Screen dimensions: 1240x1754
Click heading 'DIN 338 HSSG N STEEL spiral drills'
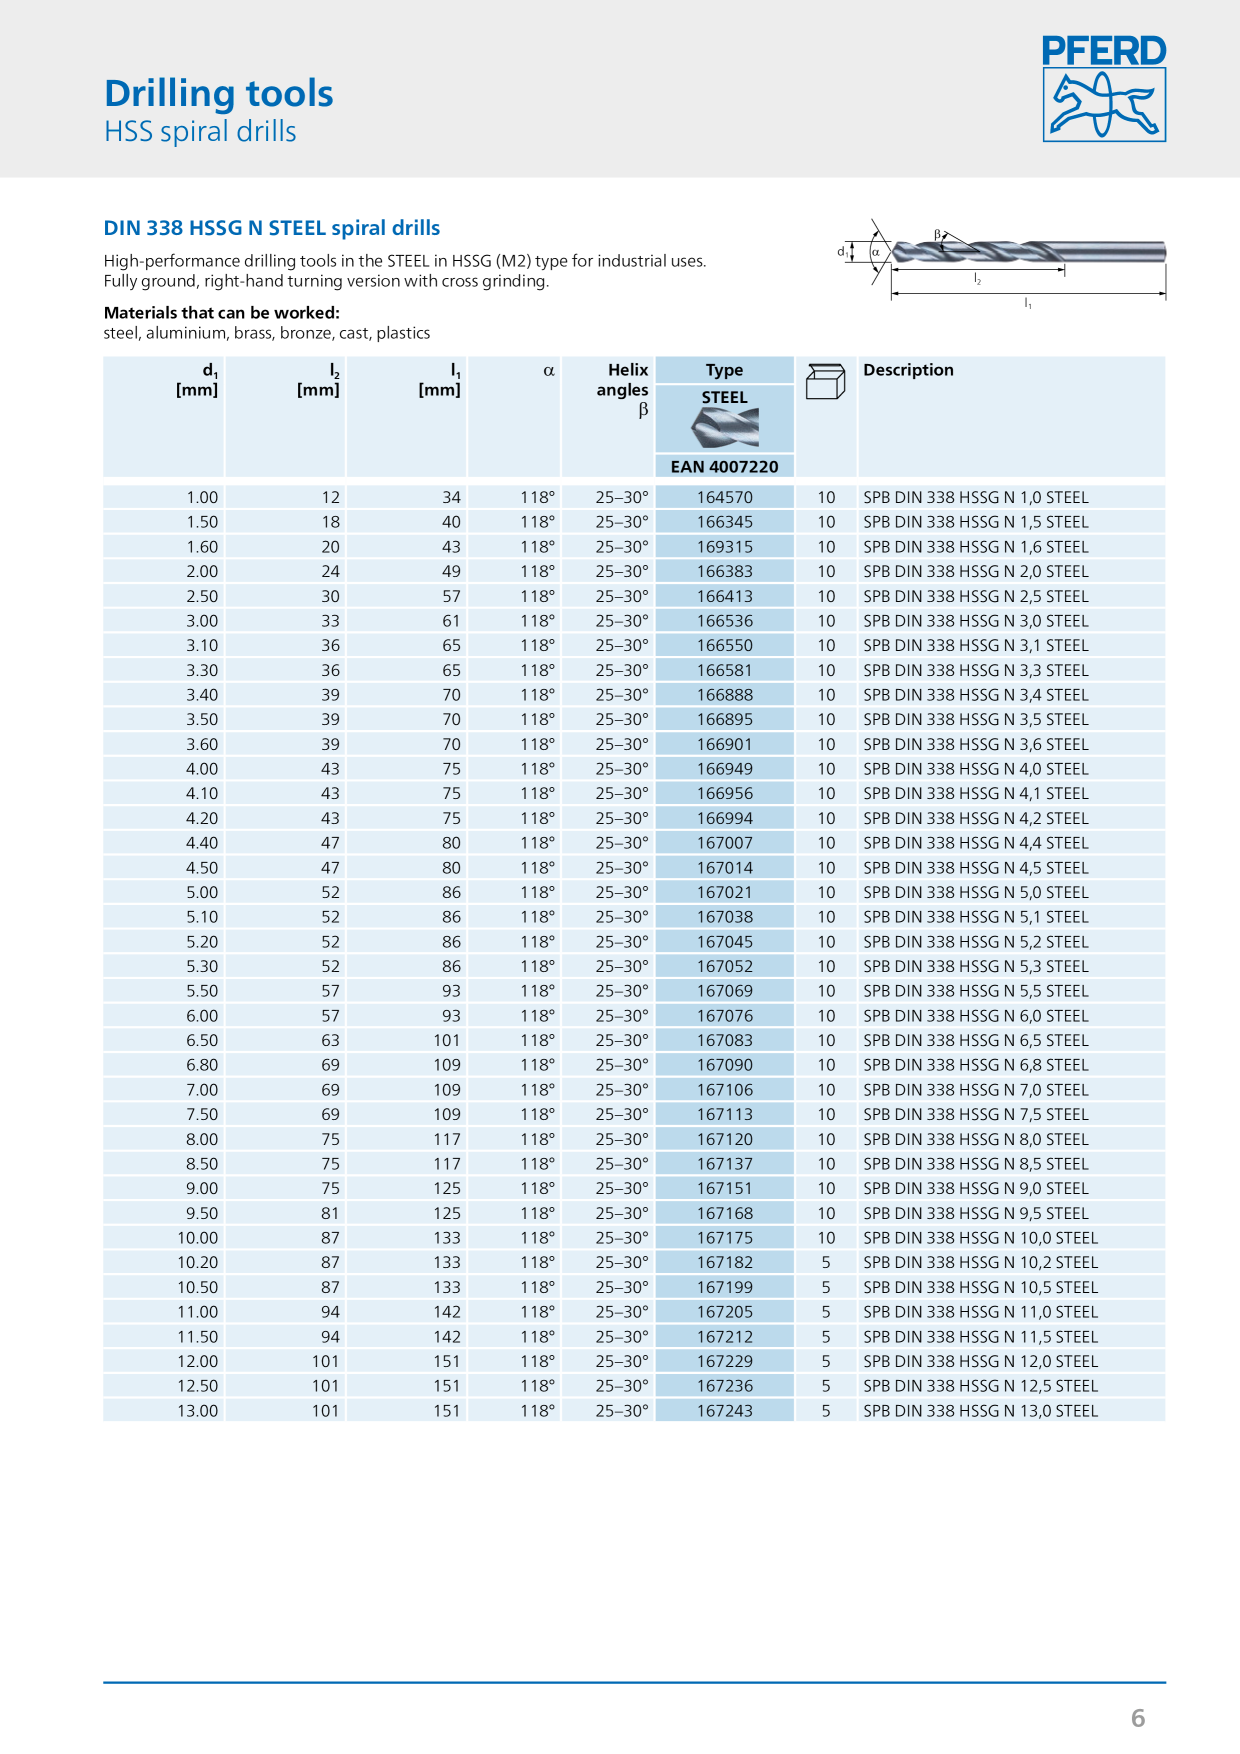pos(272,228)
